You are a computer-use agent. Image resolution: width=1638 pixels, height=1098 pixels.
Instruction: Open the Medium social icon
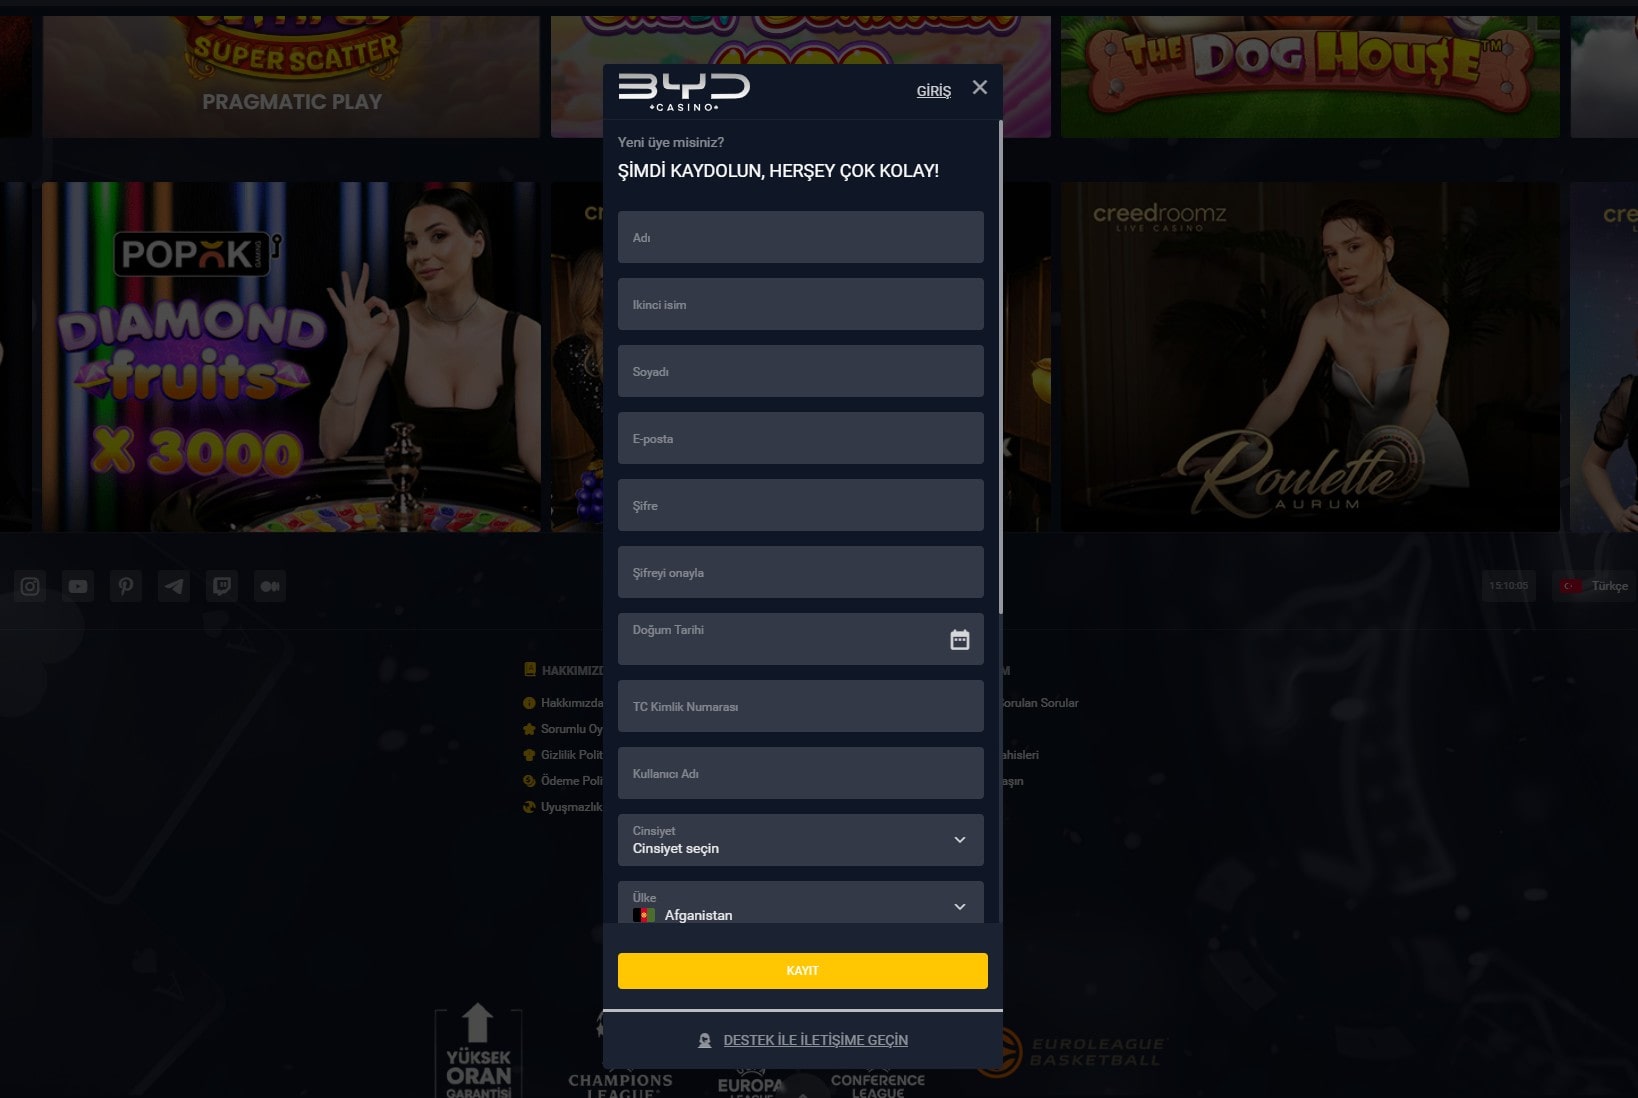click(x=270, y=586)
